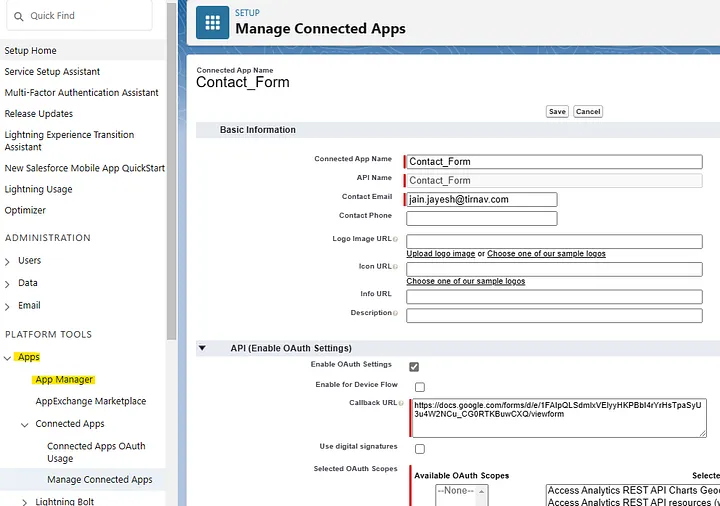Open AppExchange Marketplace

point(90,401)
